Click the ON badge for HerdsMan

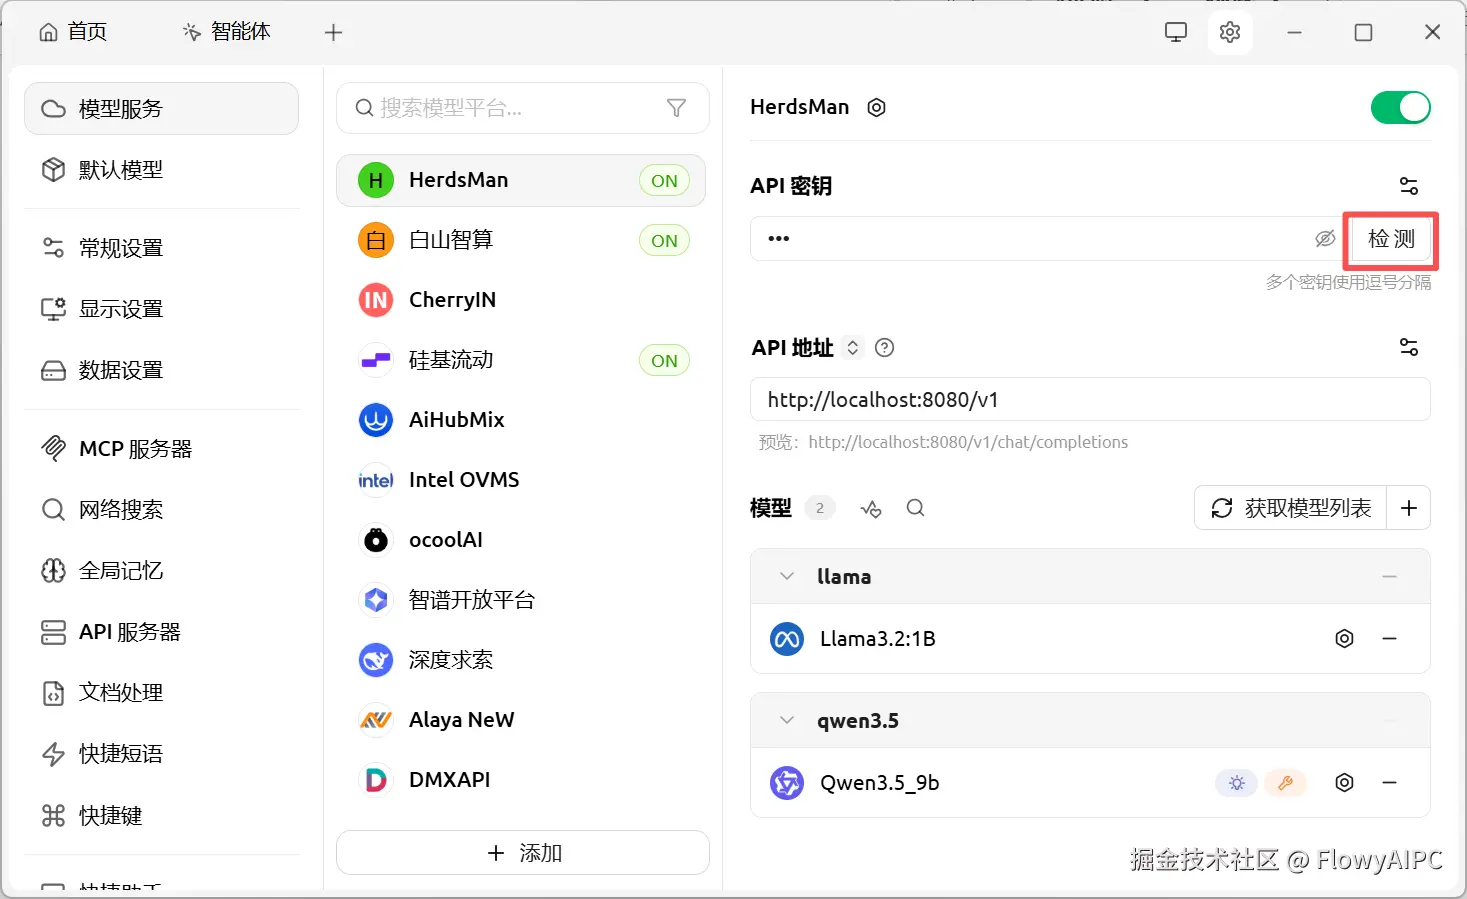pyautogui.click(x=665, y=181)
